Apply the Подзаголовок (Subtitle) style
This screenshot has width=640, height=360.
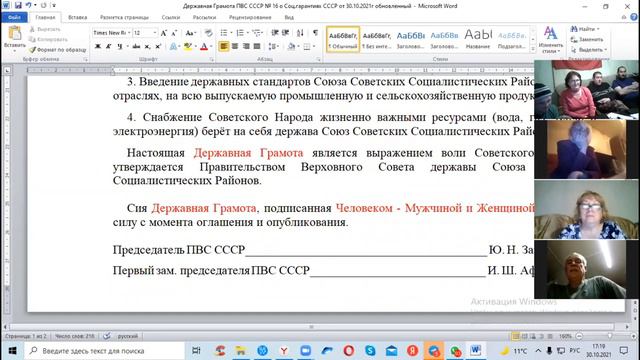pos(512,40)
